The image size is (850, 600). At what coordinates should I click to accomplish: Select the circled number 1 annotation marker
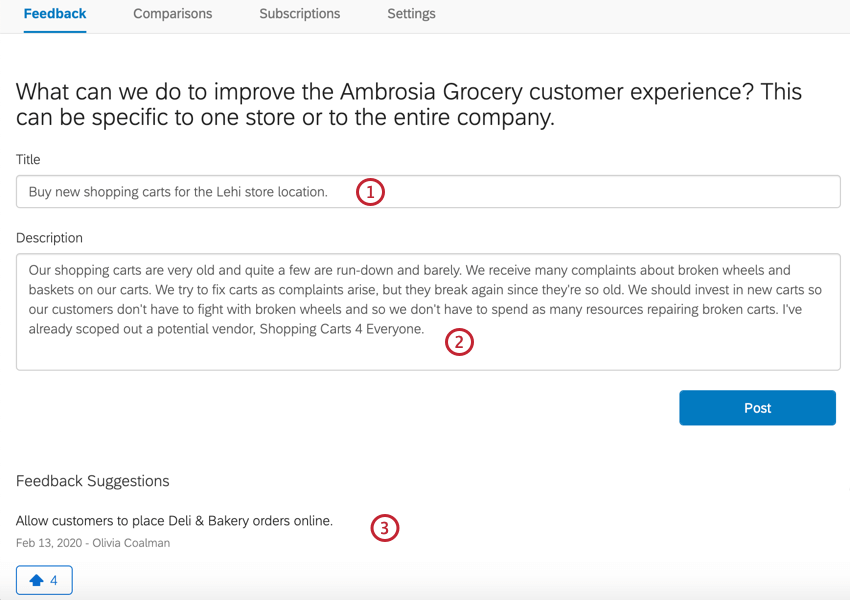pos(370,191)
